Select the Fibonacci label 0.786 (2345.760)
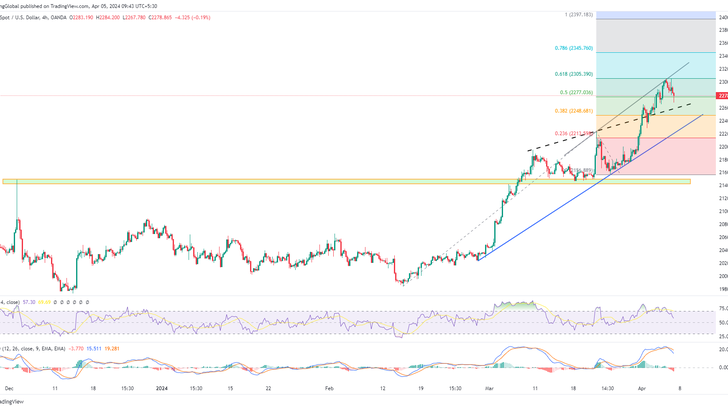 pyautogui.click(x=573, y=48)
